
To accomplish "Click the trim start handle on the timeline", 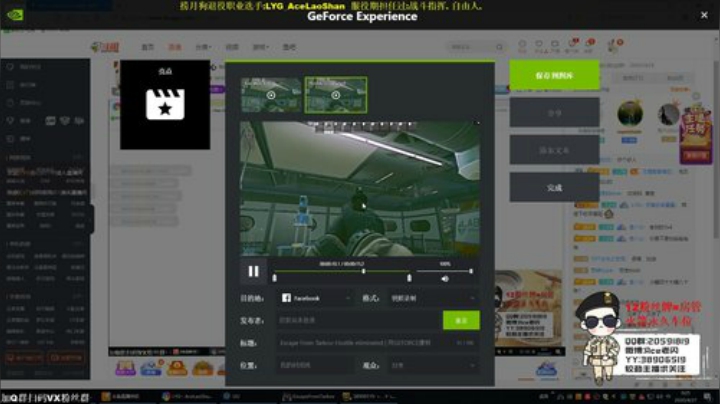I will click(275, 278).
